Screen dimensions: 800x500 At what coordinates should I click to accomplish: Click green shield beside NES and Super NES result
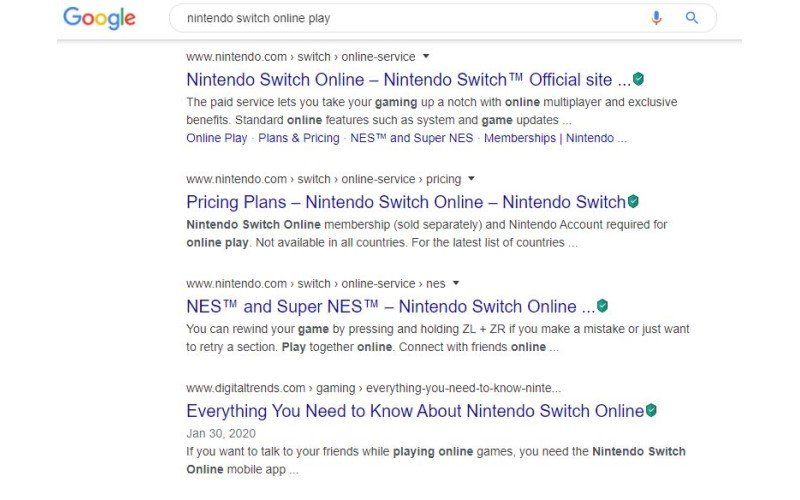tap(603, 306)
